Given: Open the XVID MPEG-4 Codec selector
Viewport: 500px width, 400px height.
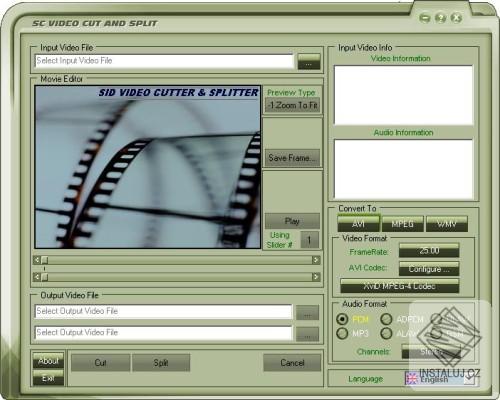Looking at the screenshot, I should click(x=399, y=286).
